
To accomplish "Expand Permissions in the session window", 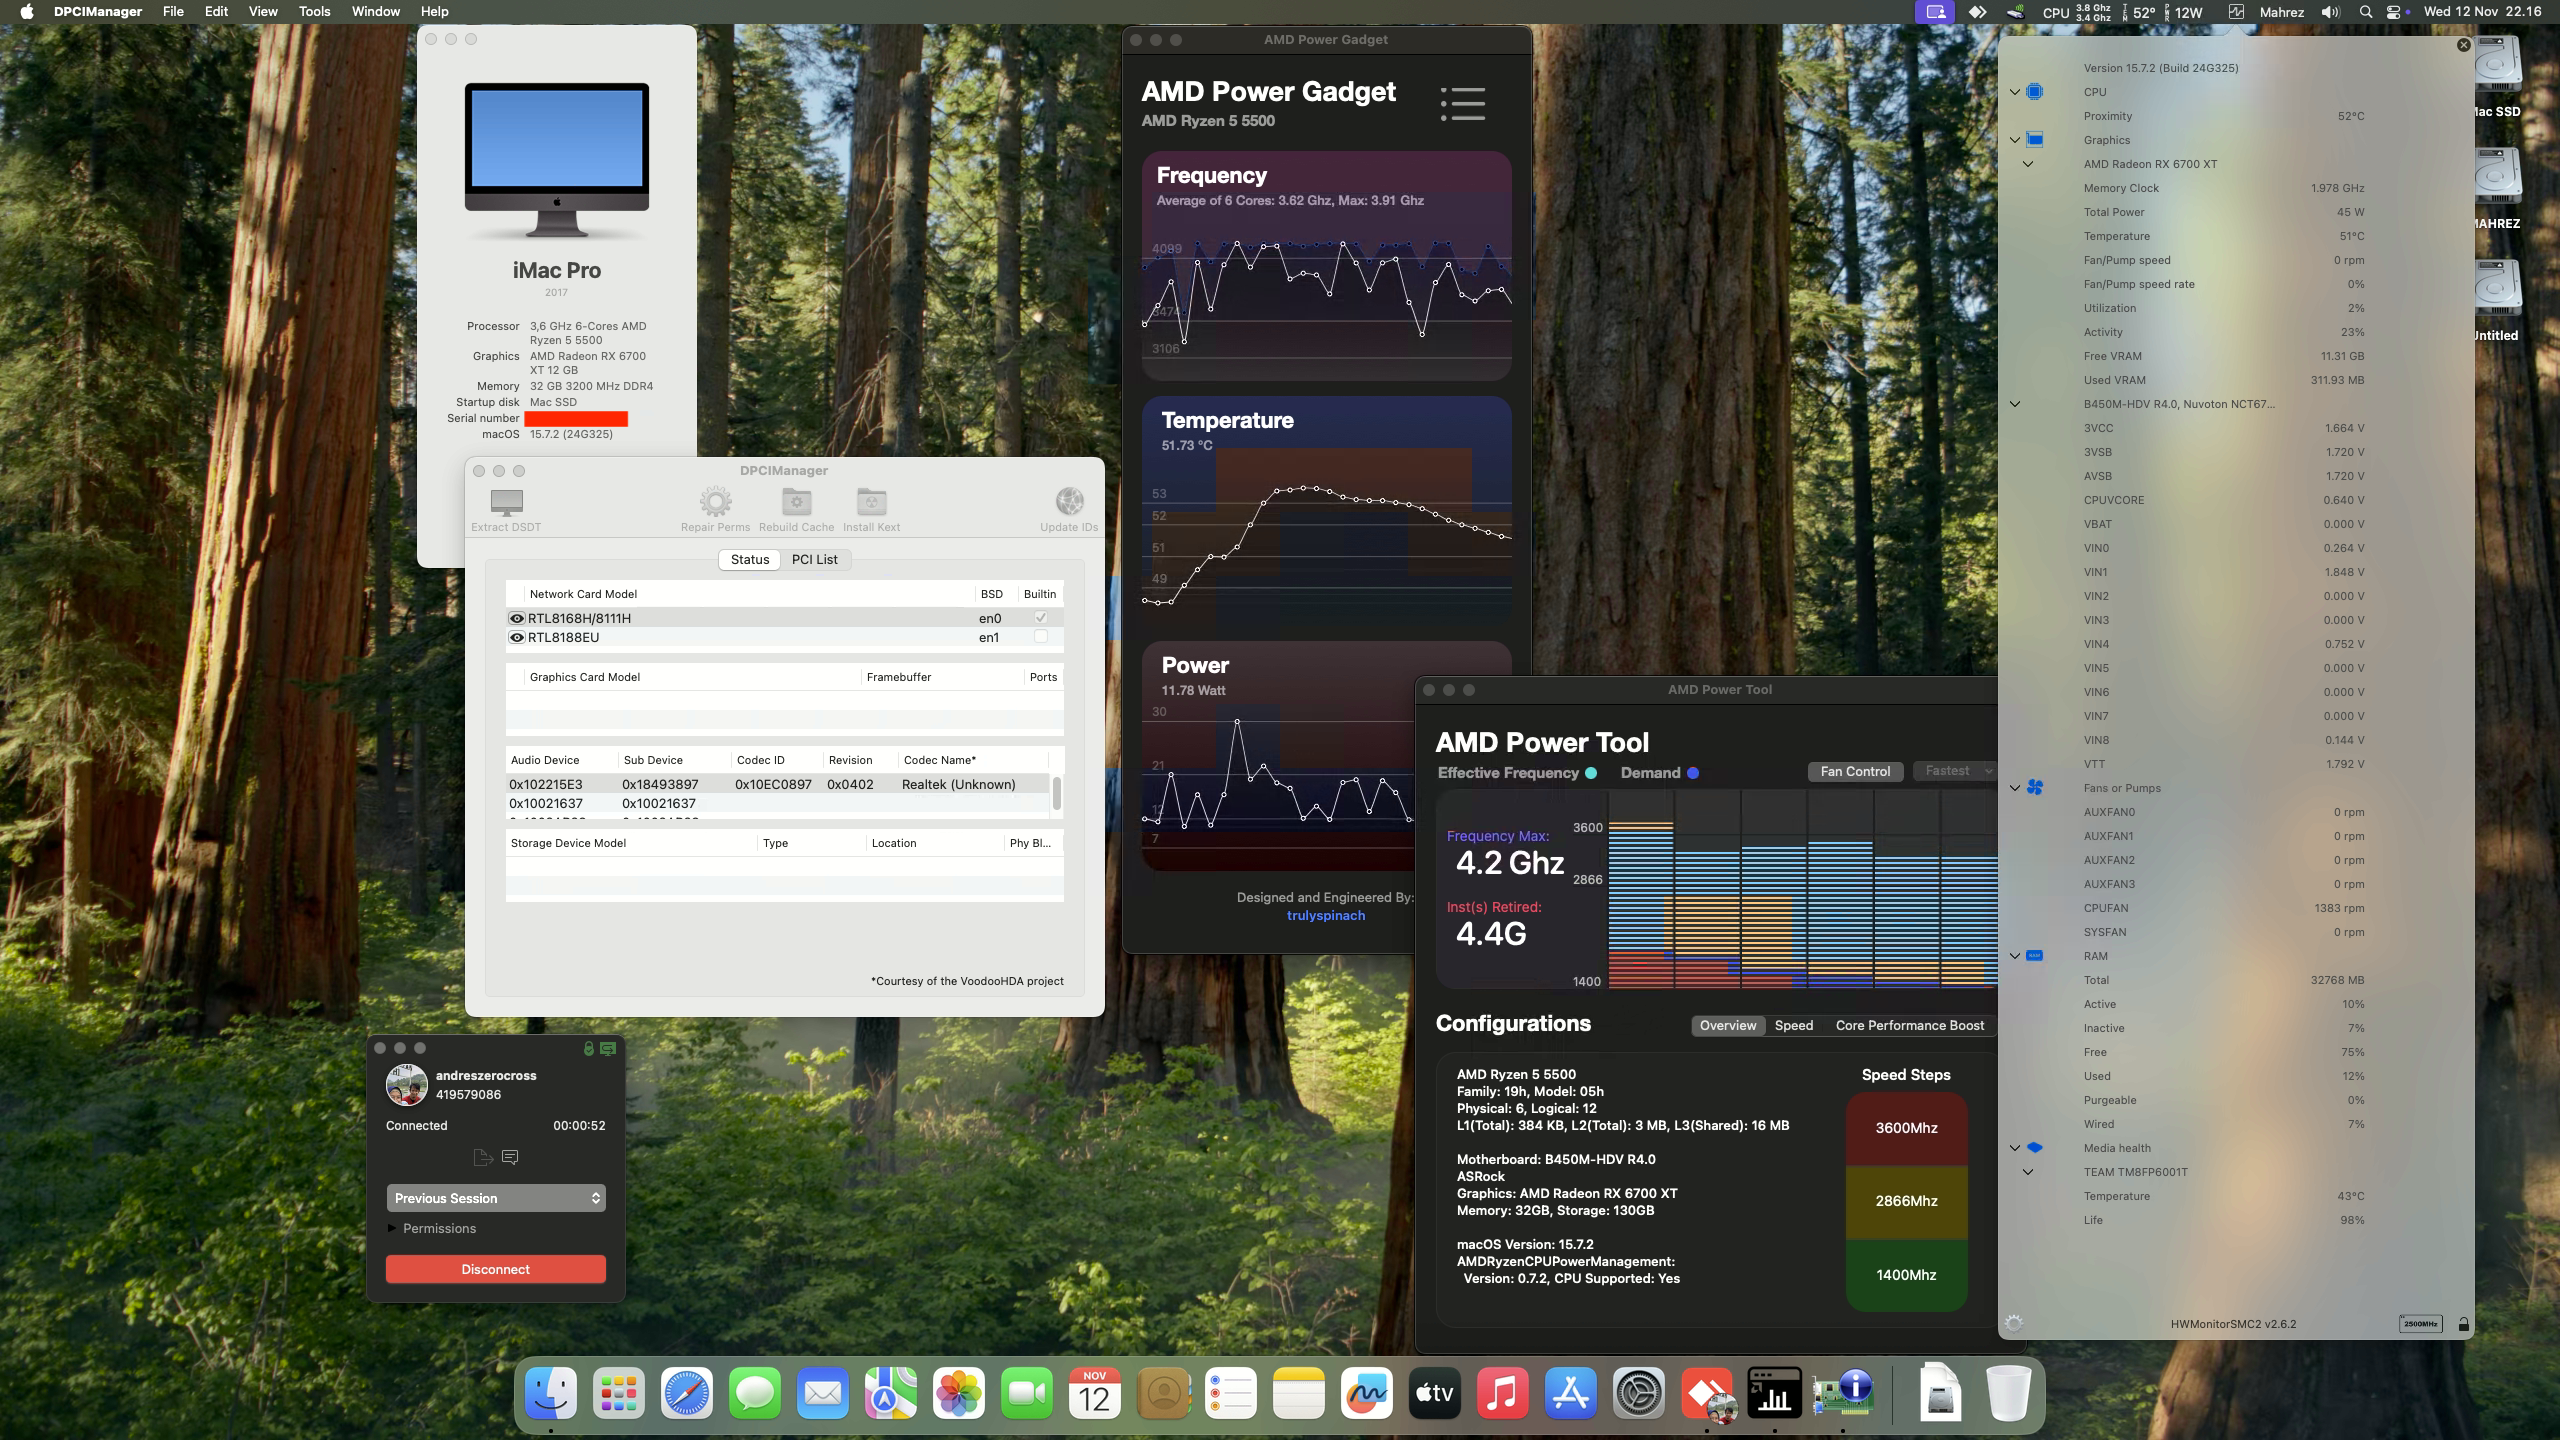I will [391, 1228].
